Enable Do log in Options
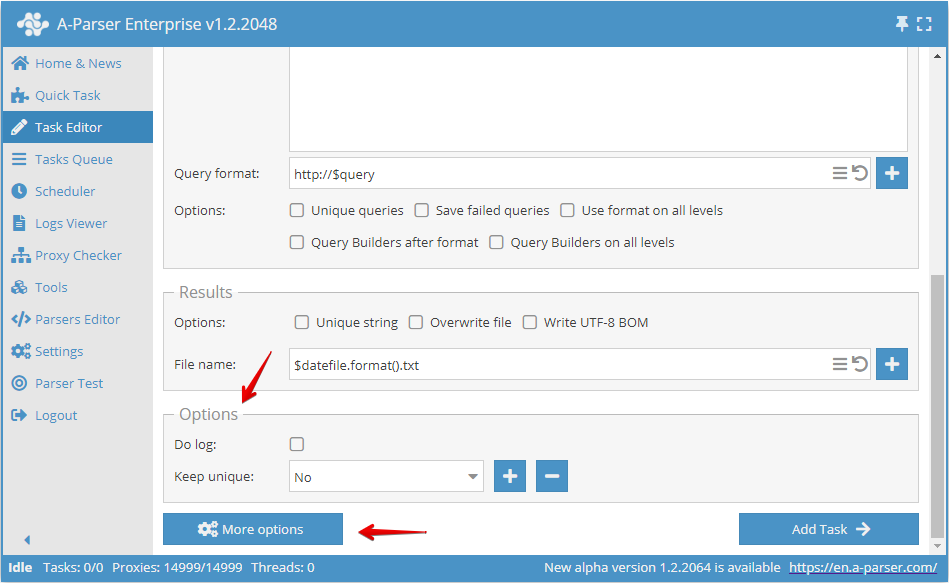 296,443
